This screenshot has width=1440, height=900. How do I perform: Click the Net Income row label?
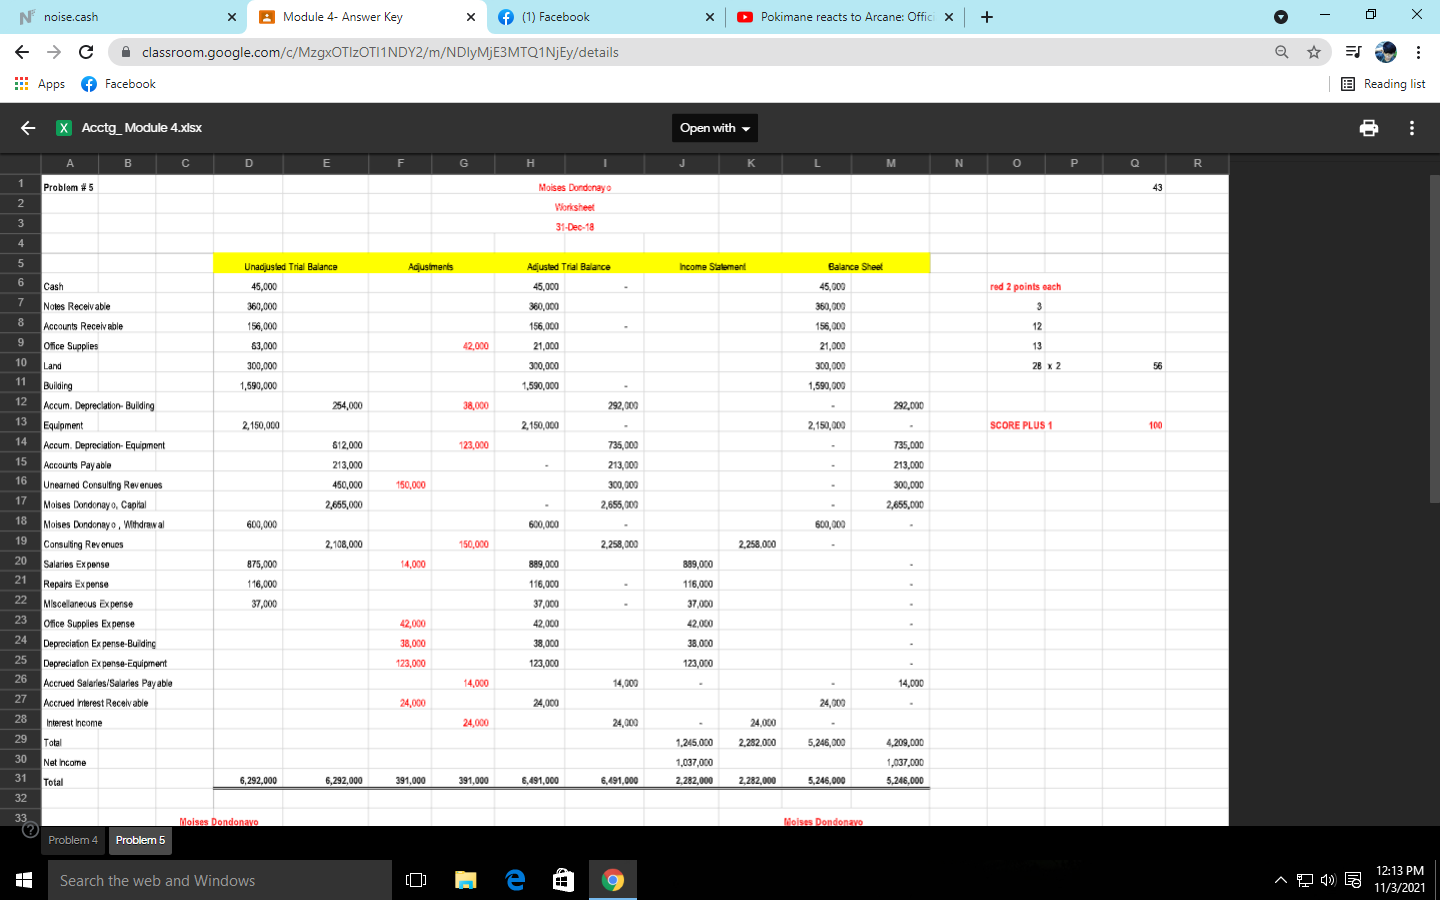(65, 762)
